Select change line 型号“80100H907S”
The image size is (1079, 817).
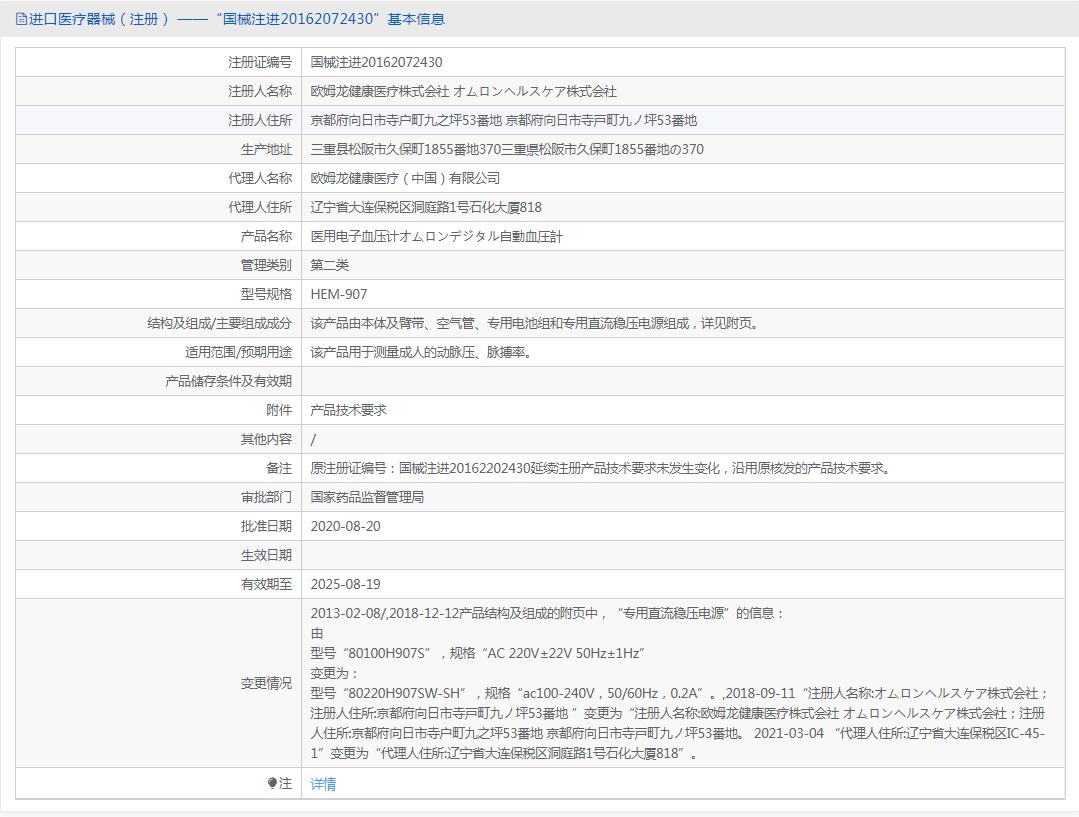click(x=372, y=652)
